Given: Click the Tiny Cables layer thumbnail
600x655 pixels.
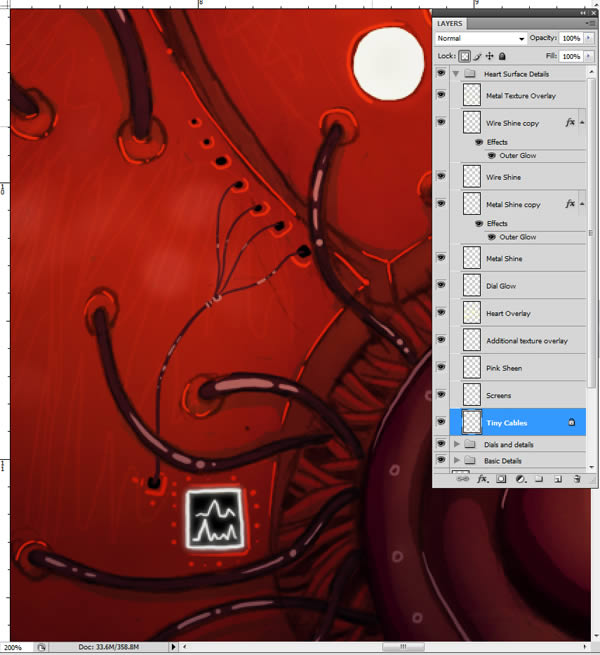Looking at the screenshot, I should tap(472, 422).
